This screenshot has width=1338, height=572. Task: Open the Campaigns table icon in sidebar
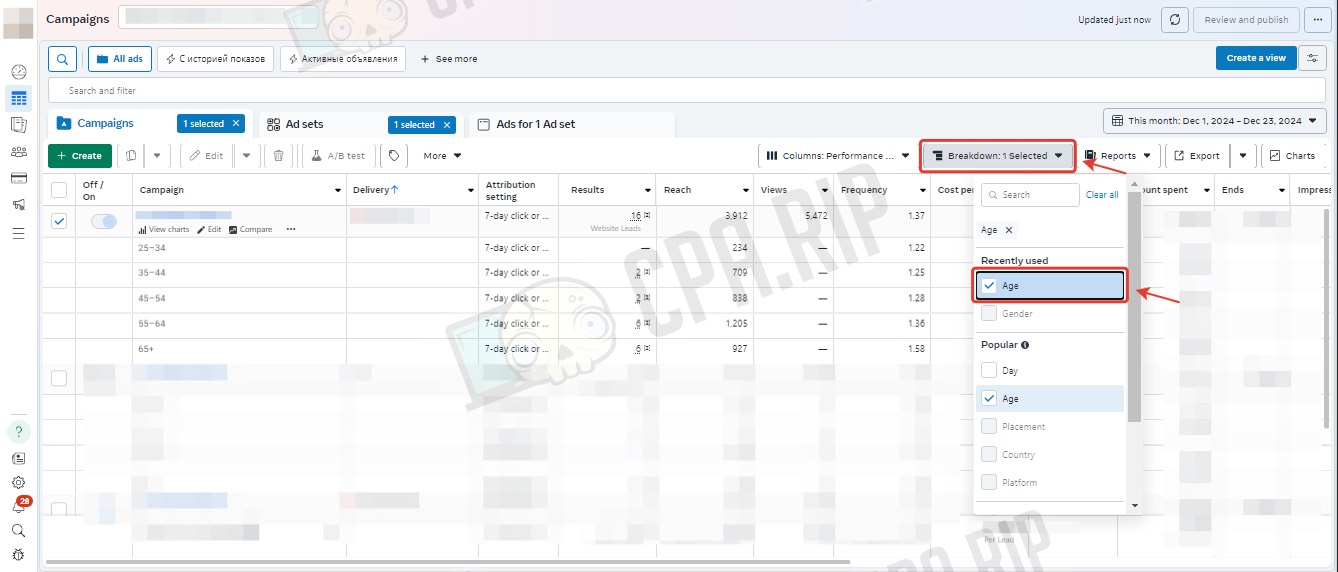18,98
